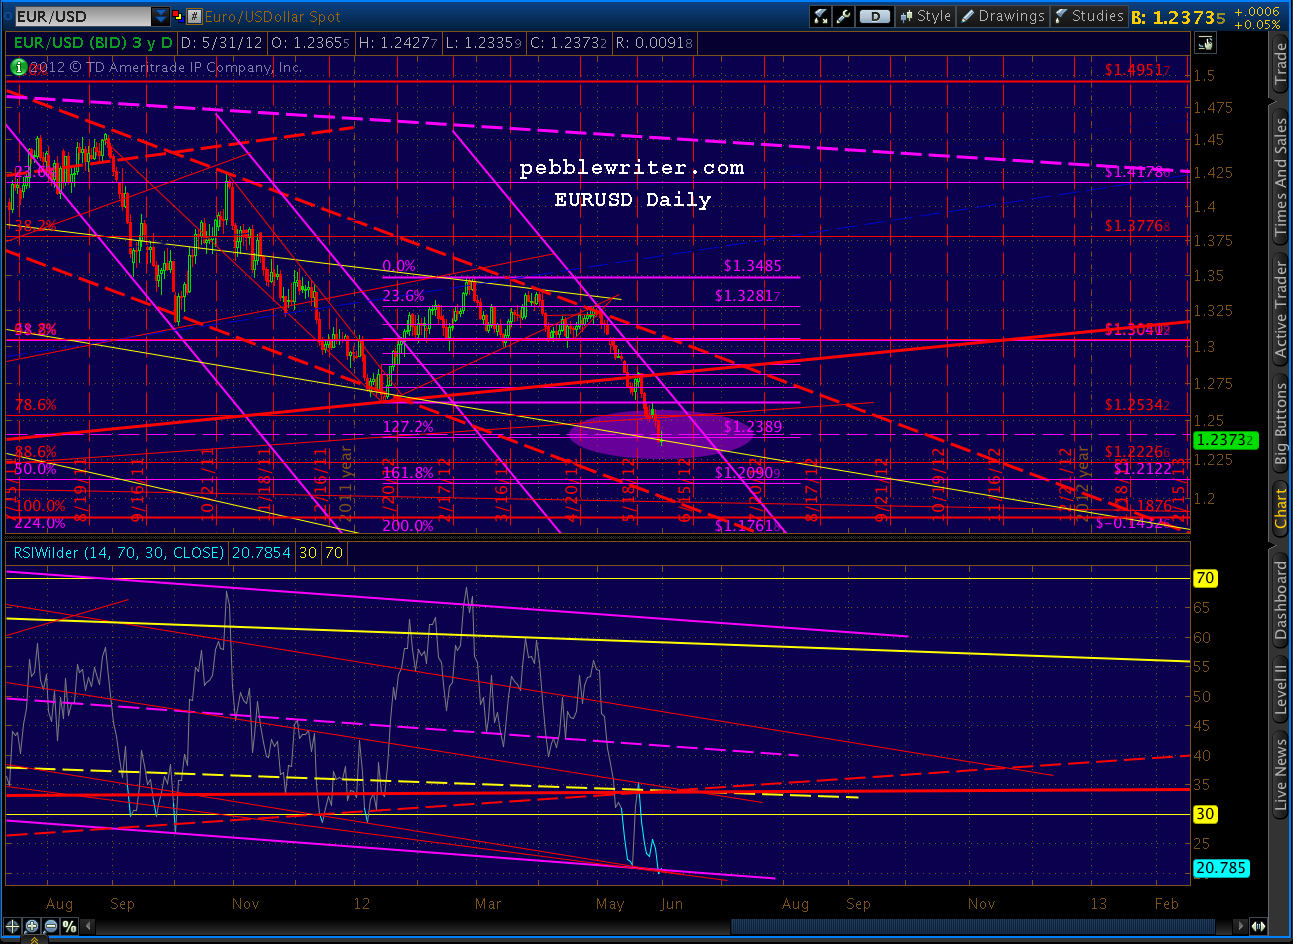Click the green chart info icon
Image resolution: width=1293 pixels, height=944 pixels.
(x=18, y=67)
